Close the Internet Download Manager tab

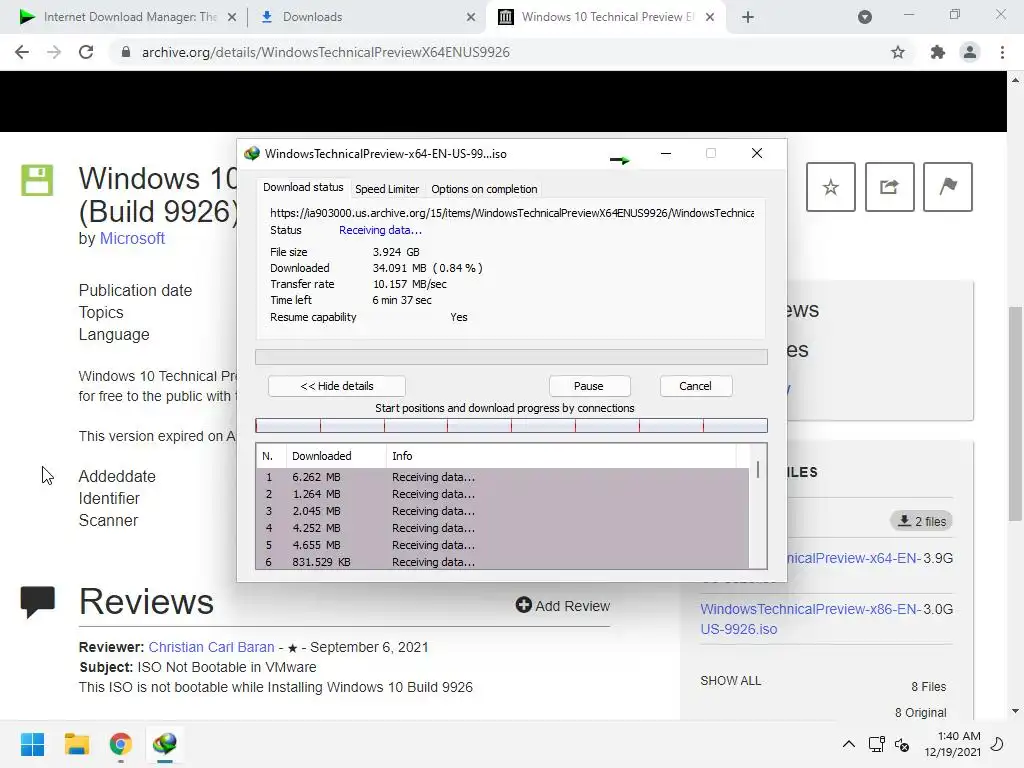click(232, 17)
